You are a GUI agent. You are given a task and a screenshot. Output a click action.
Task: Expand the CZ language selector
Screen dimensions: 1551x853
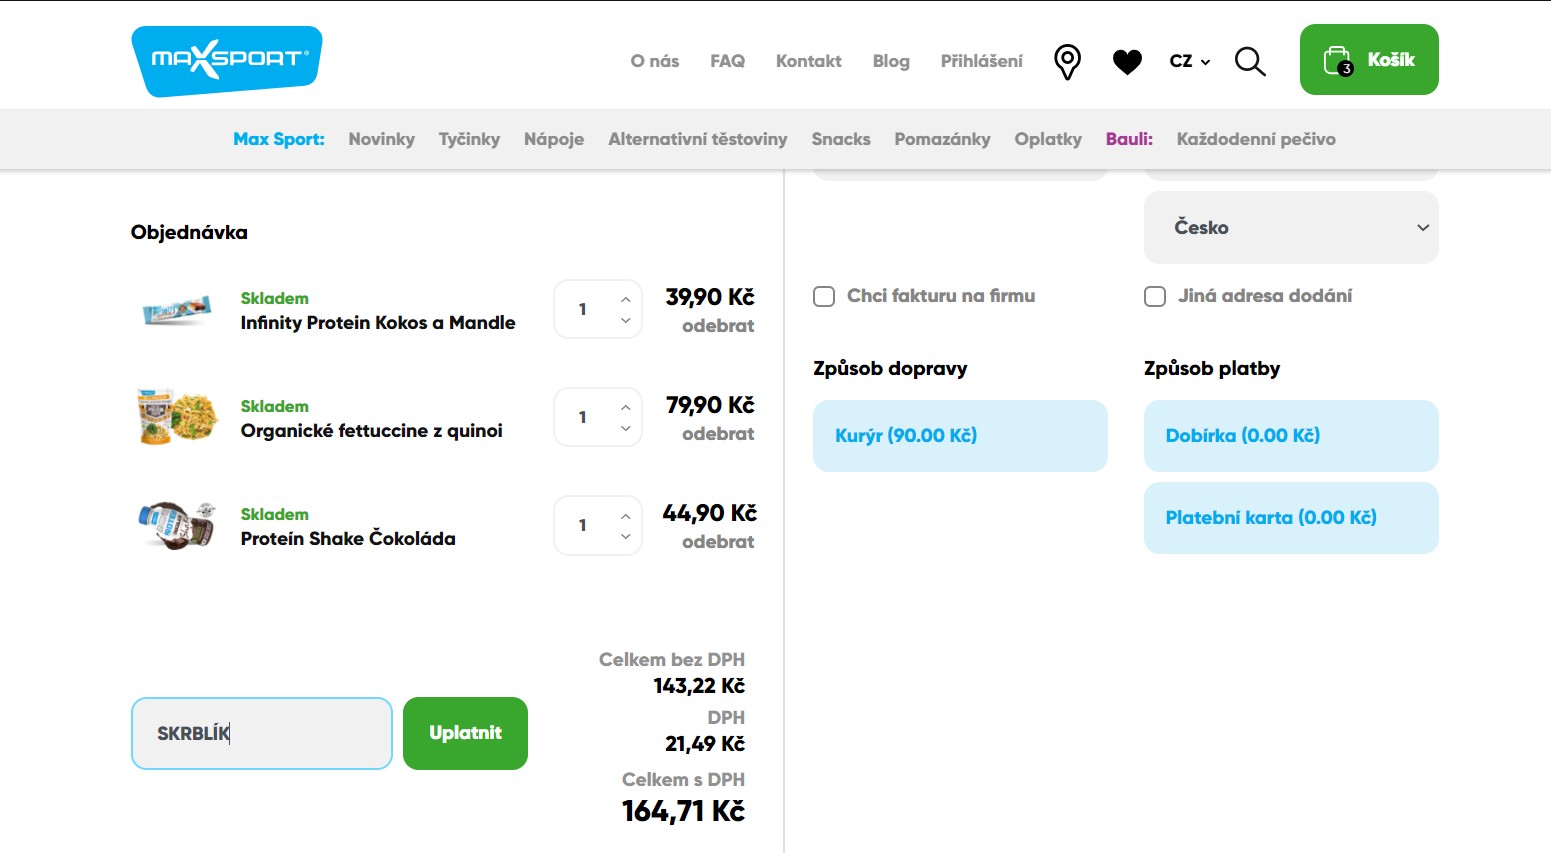(x=1190, y=61)
